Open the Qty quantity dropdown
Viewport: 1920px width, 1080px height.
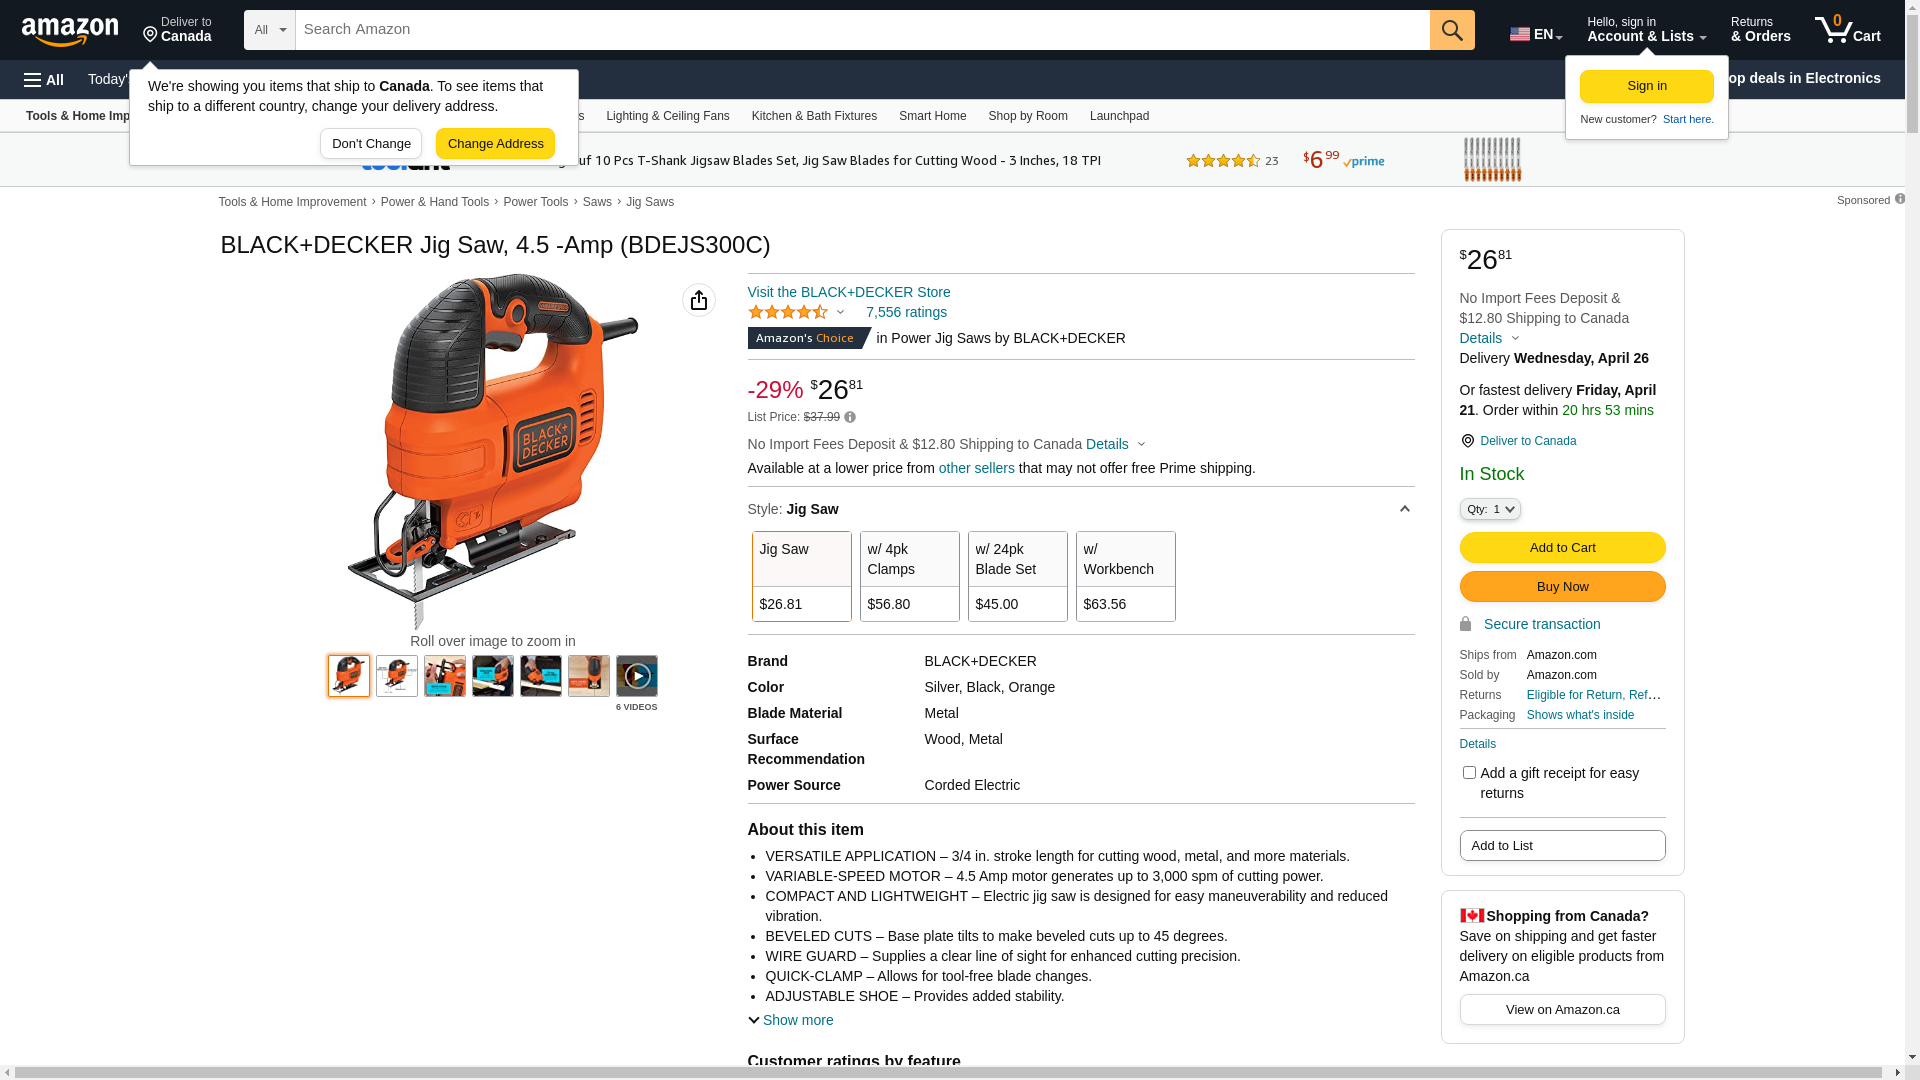(x=1489, y=509)
